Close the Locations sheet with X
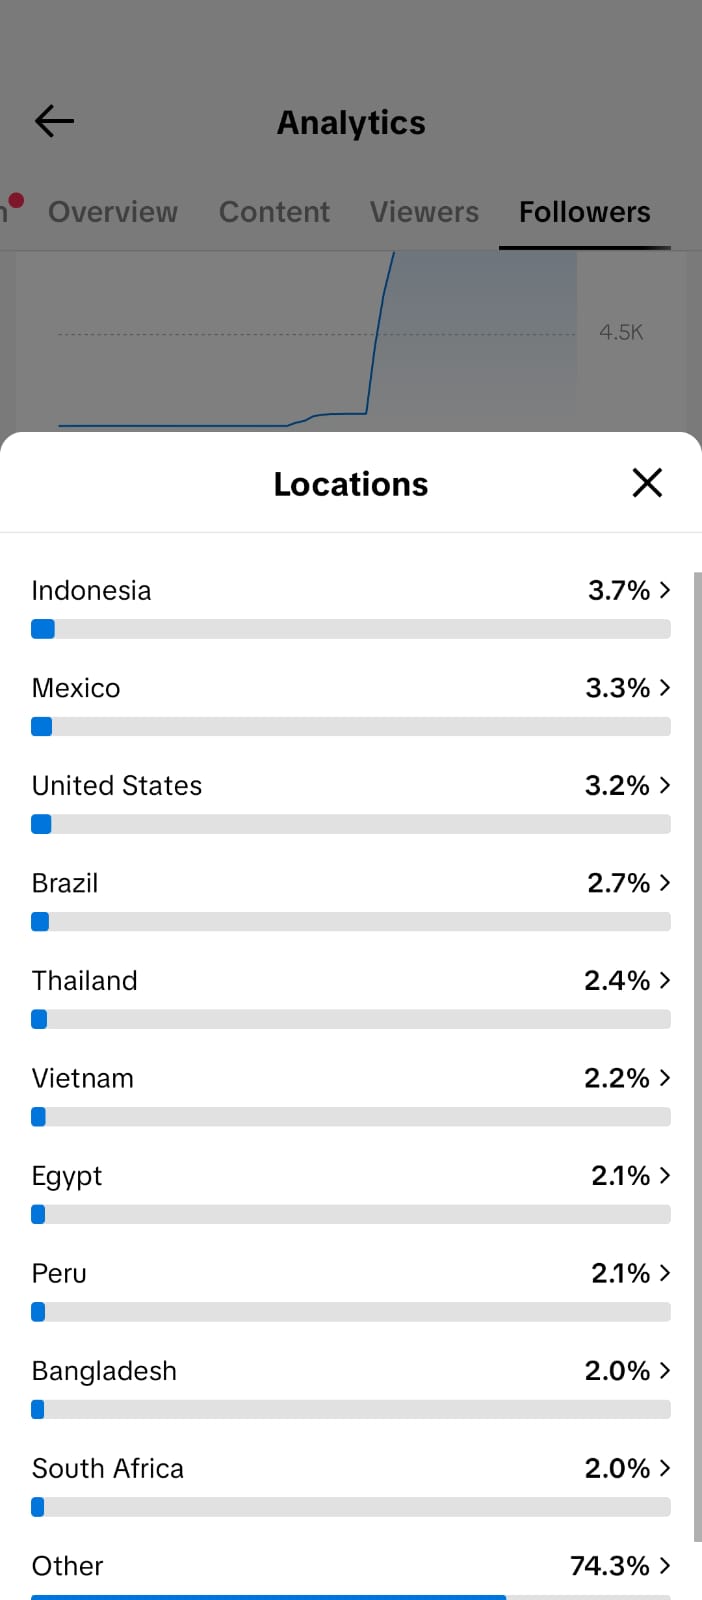 (647, 483)
